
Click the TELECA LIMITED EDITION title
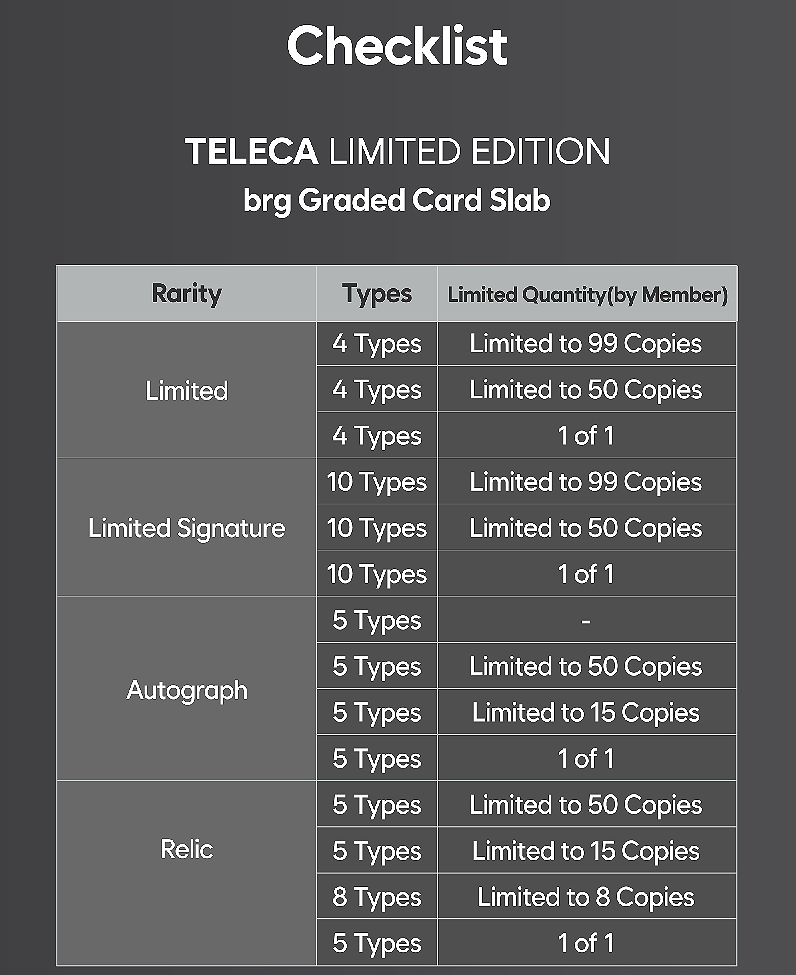coord(397,151)
